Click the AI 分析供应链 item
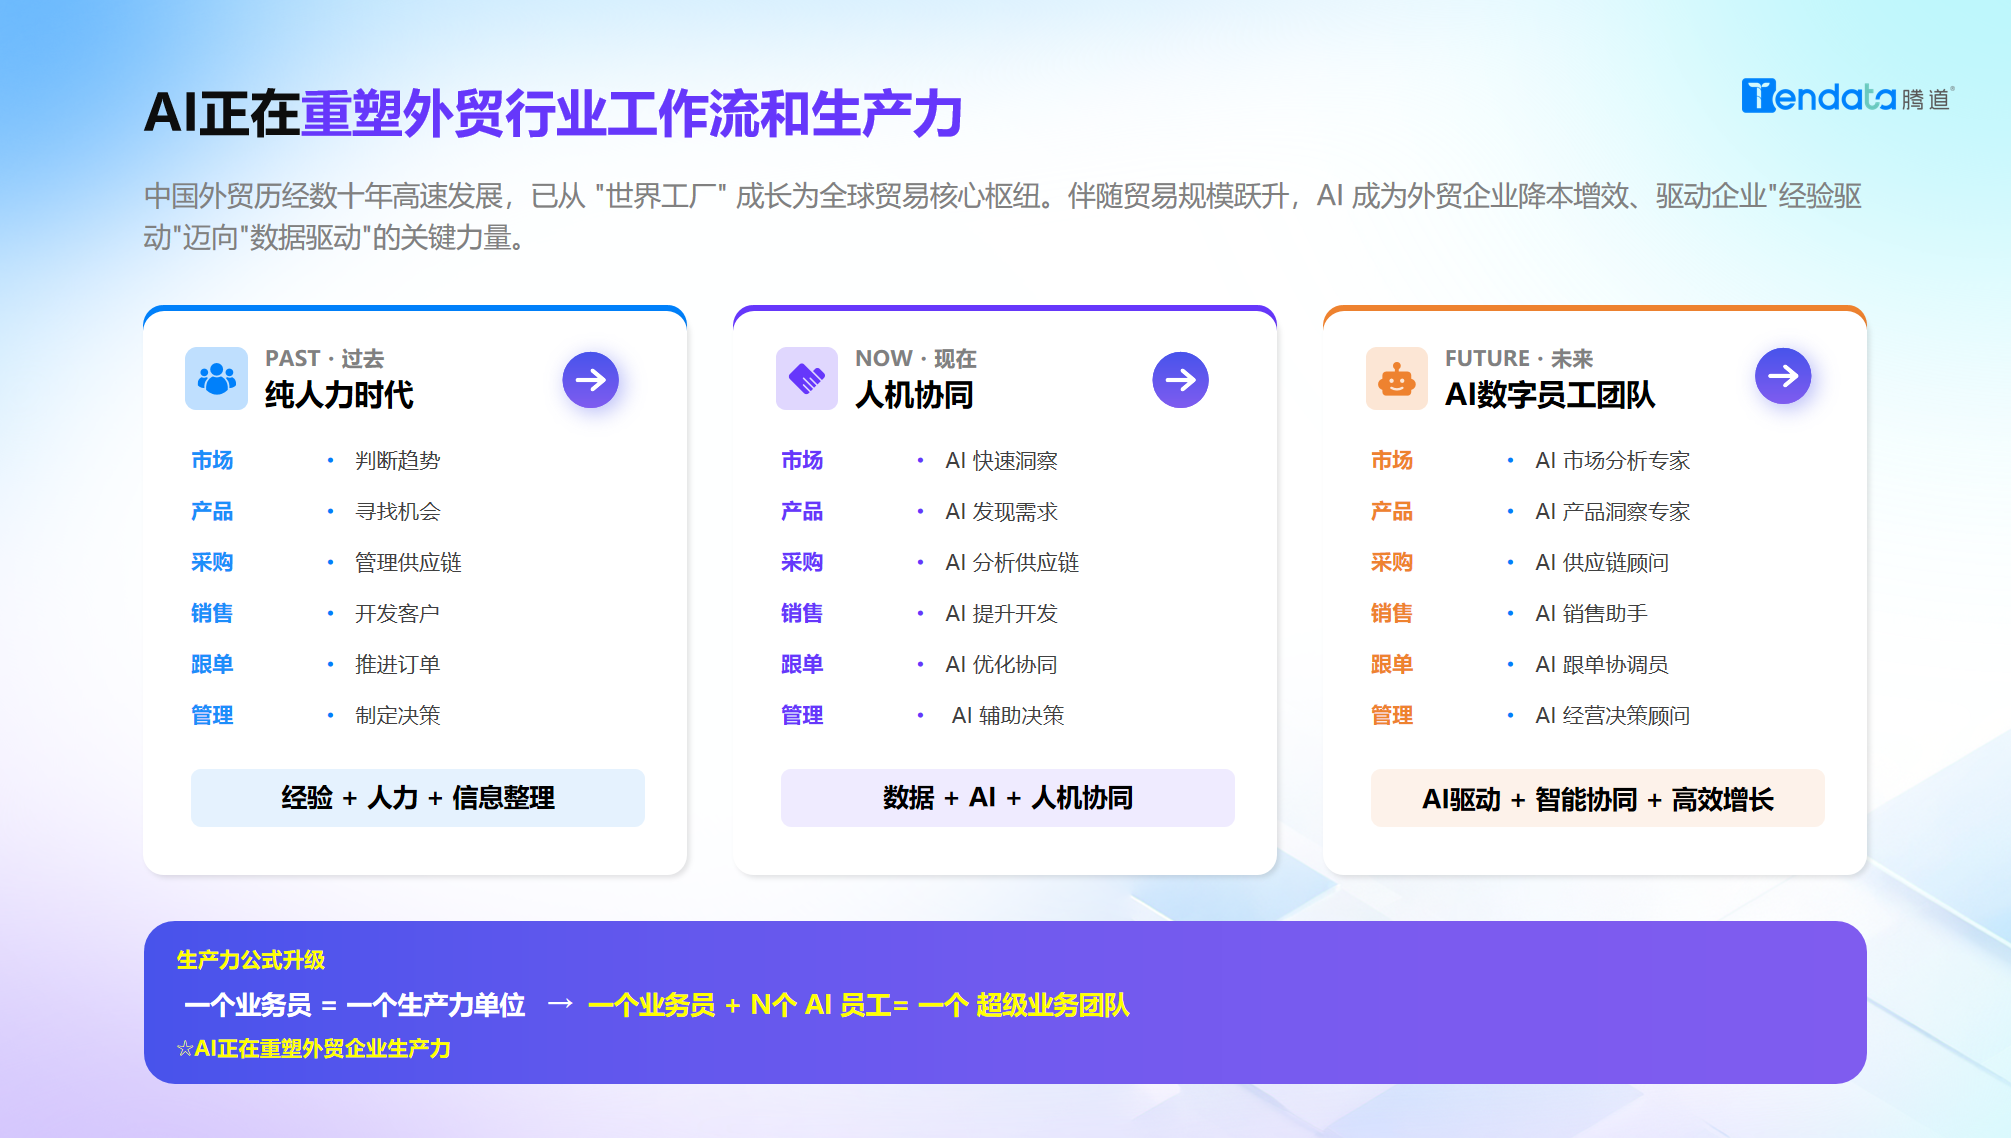Screen dimensions: 2011x1138 point(1012,562)
